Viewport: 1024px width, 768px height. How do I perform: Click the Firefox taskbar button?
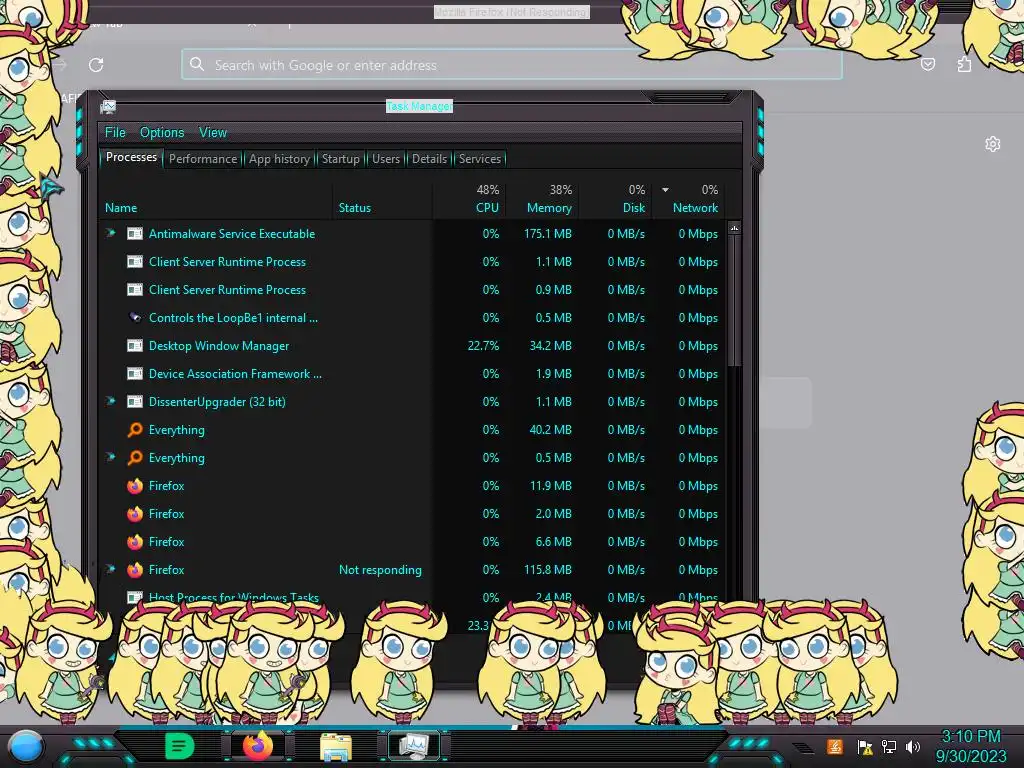click(x=258, y=746)
